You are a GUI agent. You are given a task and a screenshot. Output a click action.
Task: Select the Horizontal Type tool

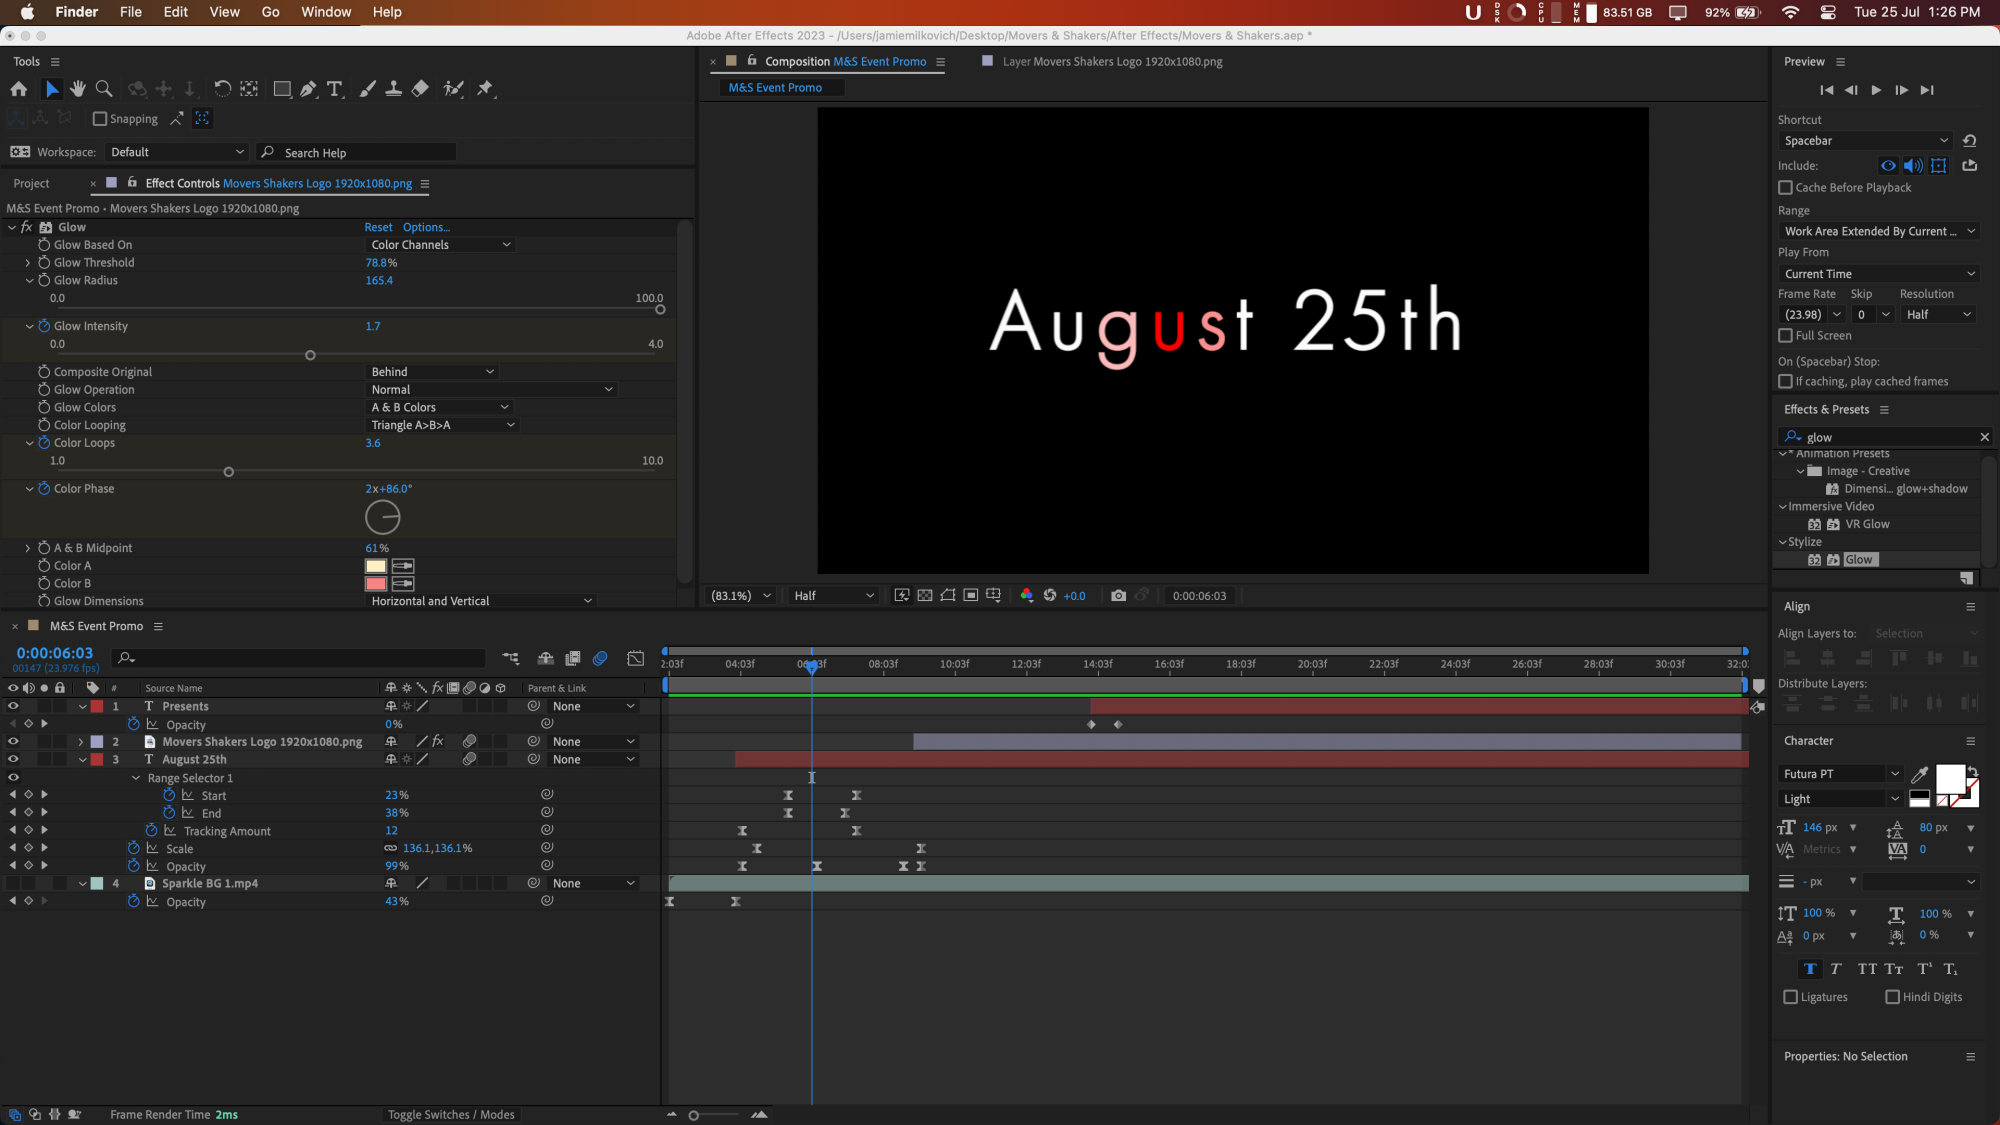tap(335, 89)
